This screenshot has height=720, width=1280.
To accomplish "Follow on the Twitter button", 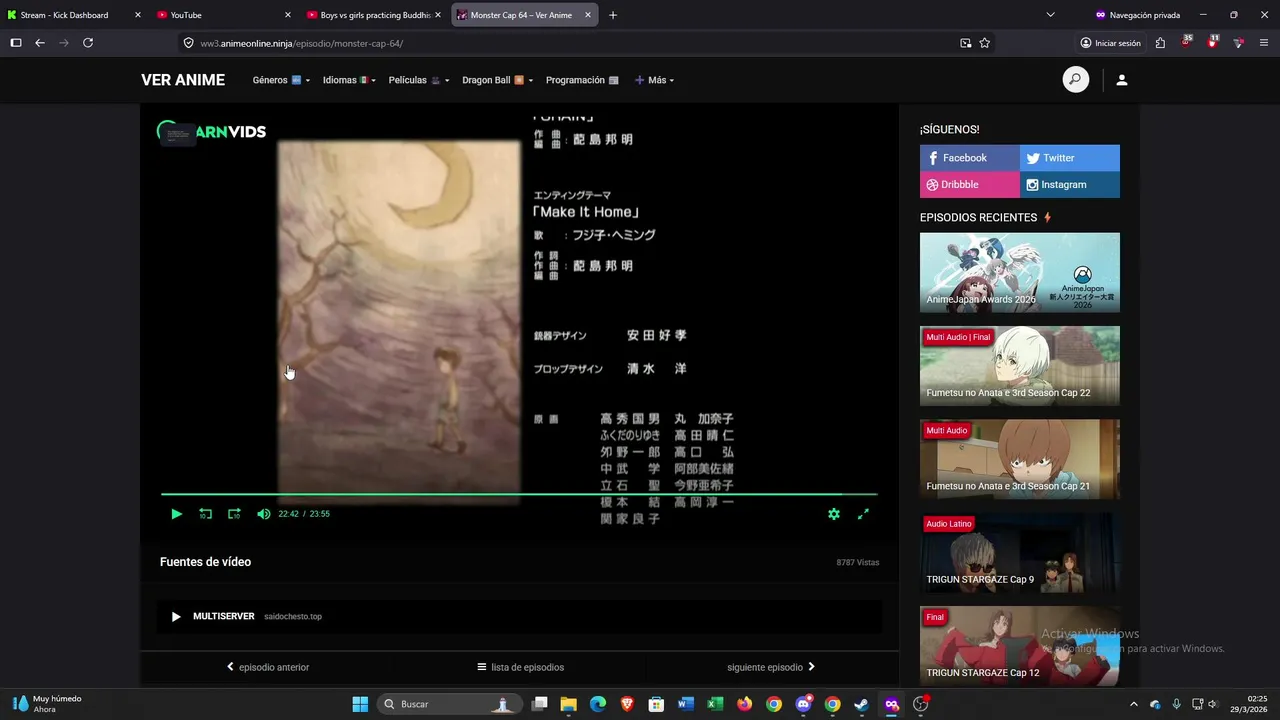I will [x=1070, y=158].
